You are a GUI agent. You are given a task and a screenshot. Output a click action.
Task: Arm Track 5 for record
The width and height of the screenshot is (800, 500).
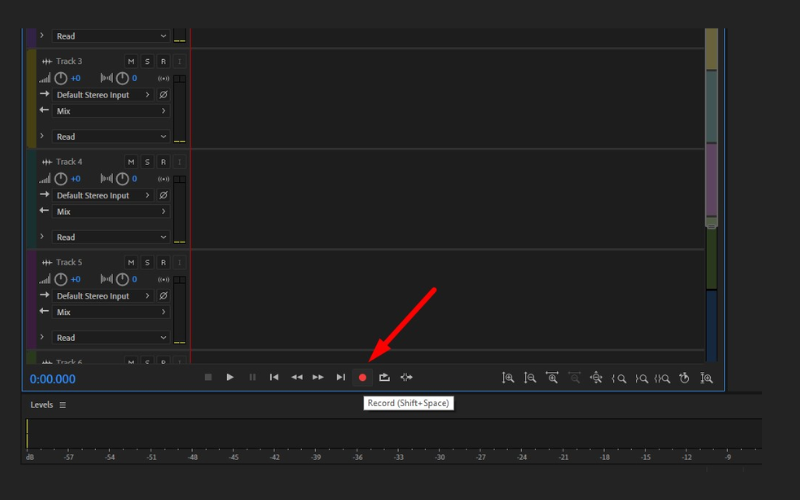163,262
